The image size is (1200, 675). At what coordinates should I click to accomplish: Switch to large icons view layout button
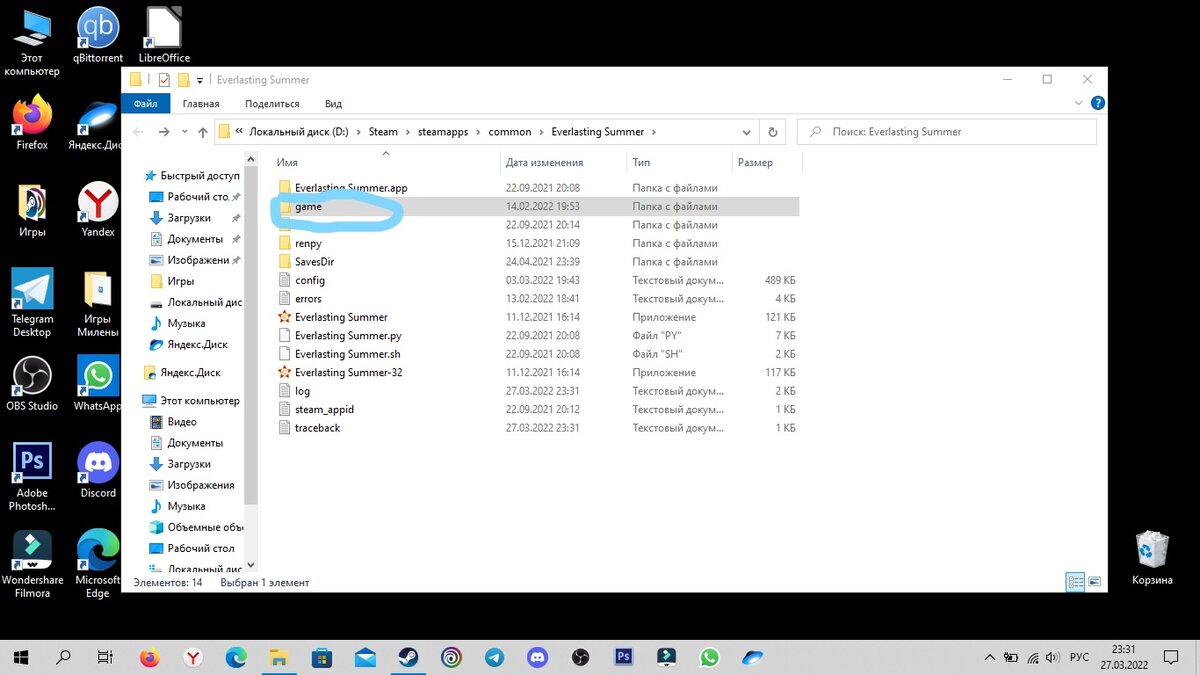[x=1094, y=581]
